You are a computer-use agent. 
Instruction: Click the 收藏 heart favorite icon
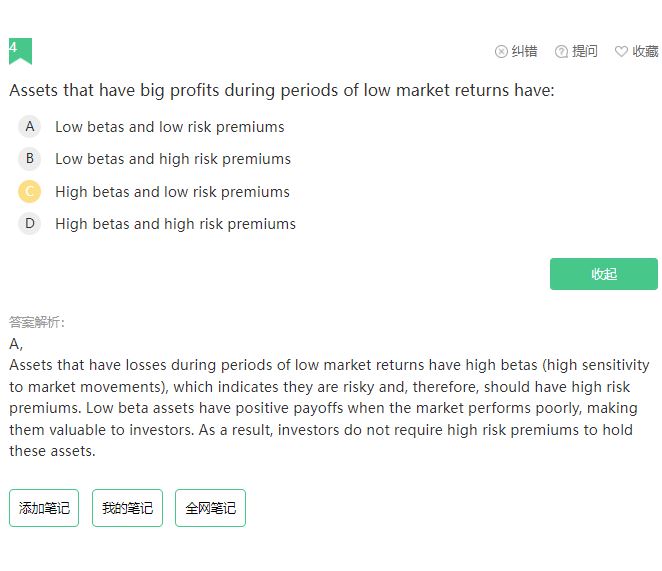[621, 52]
